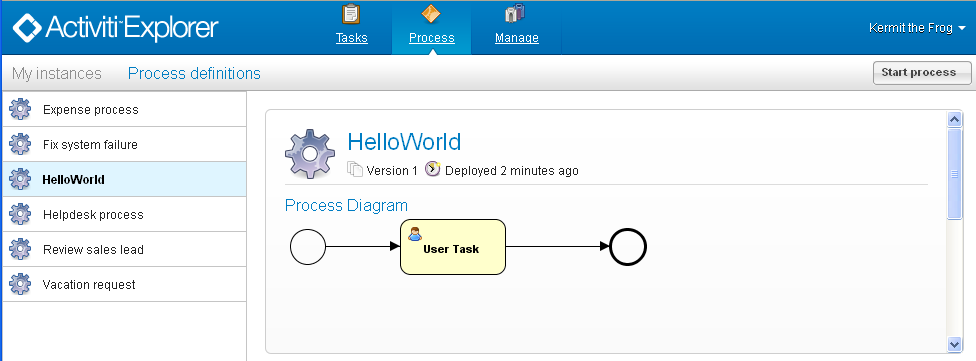Open the Process definitions sub-tab
976x361 pixels.
pos(194,73)
